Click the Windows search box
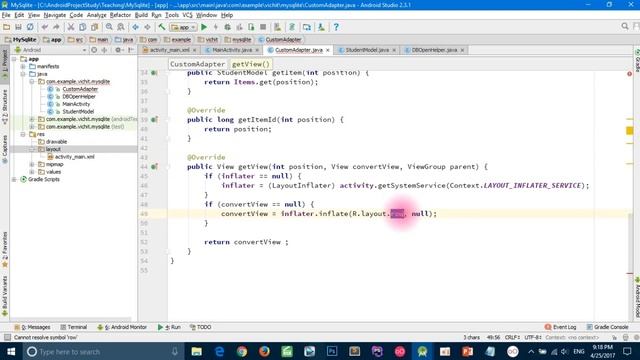The image size is (640, 360). coord(102,351)
